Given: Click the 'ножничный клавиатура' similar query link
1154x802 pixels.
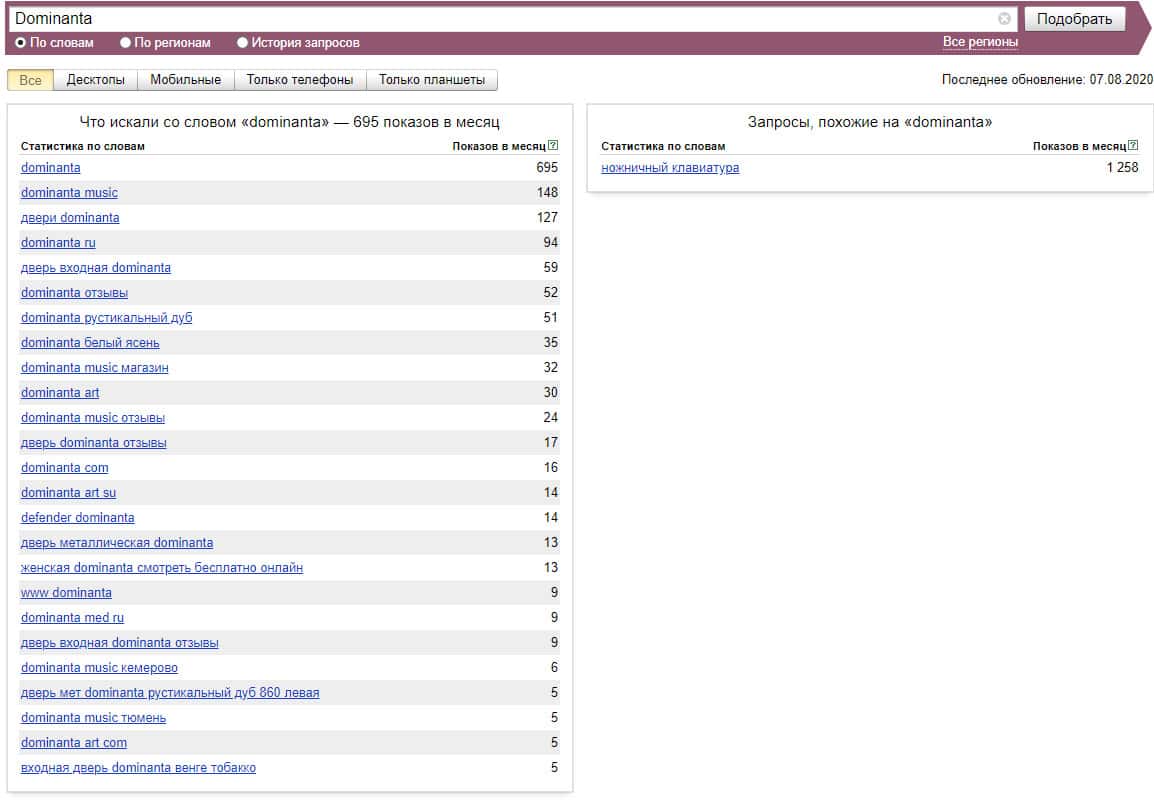Looking at the screenshot, I should pos(670,168).
